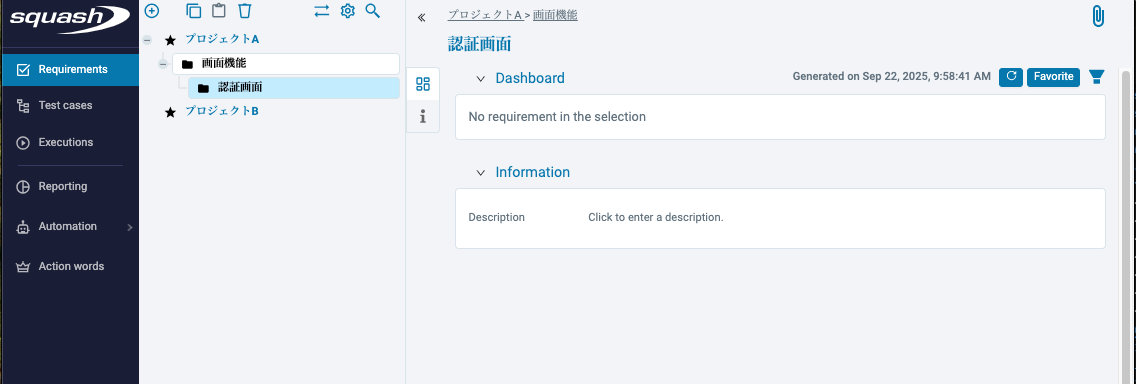Open the tree settings gear icon

click(x=348, y=11)
